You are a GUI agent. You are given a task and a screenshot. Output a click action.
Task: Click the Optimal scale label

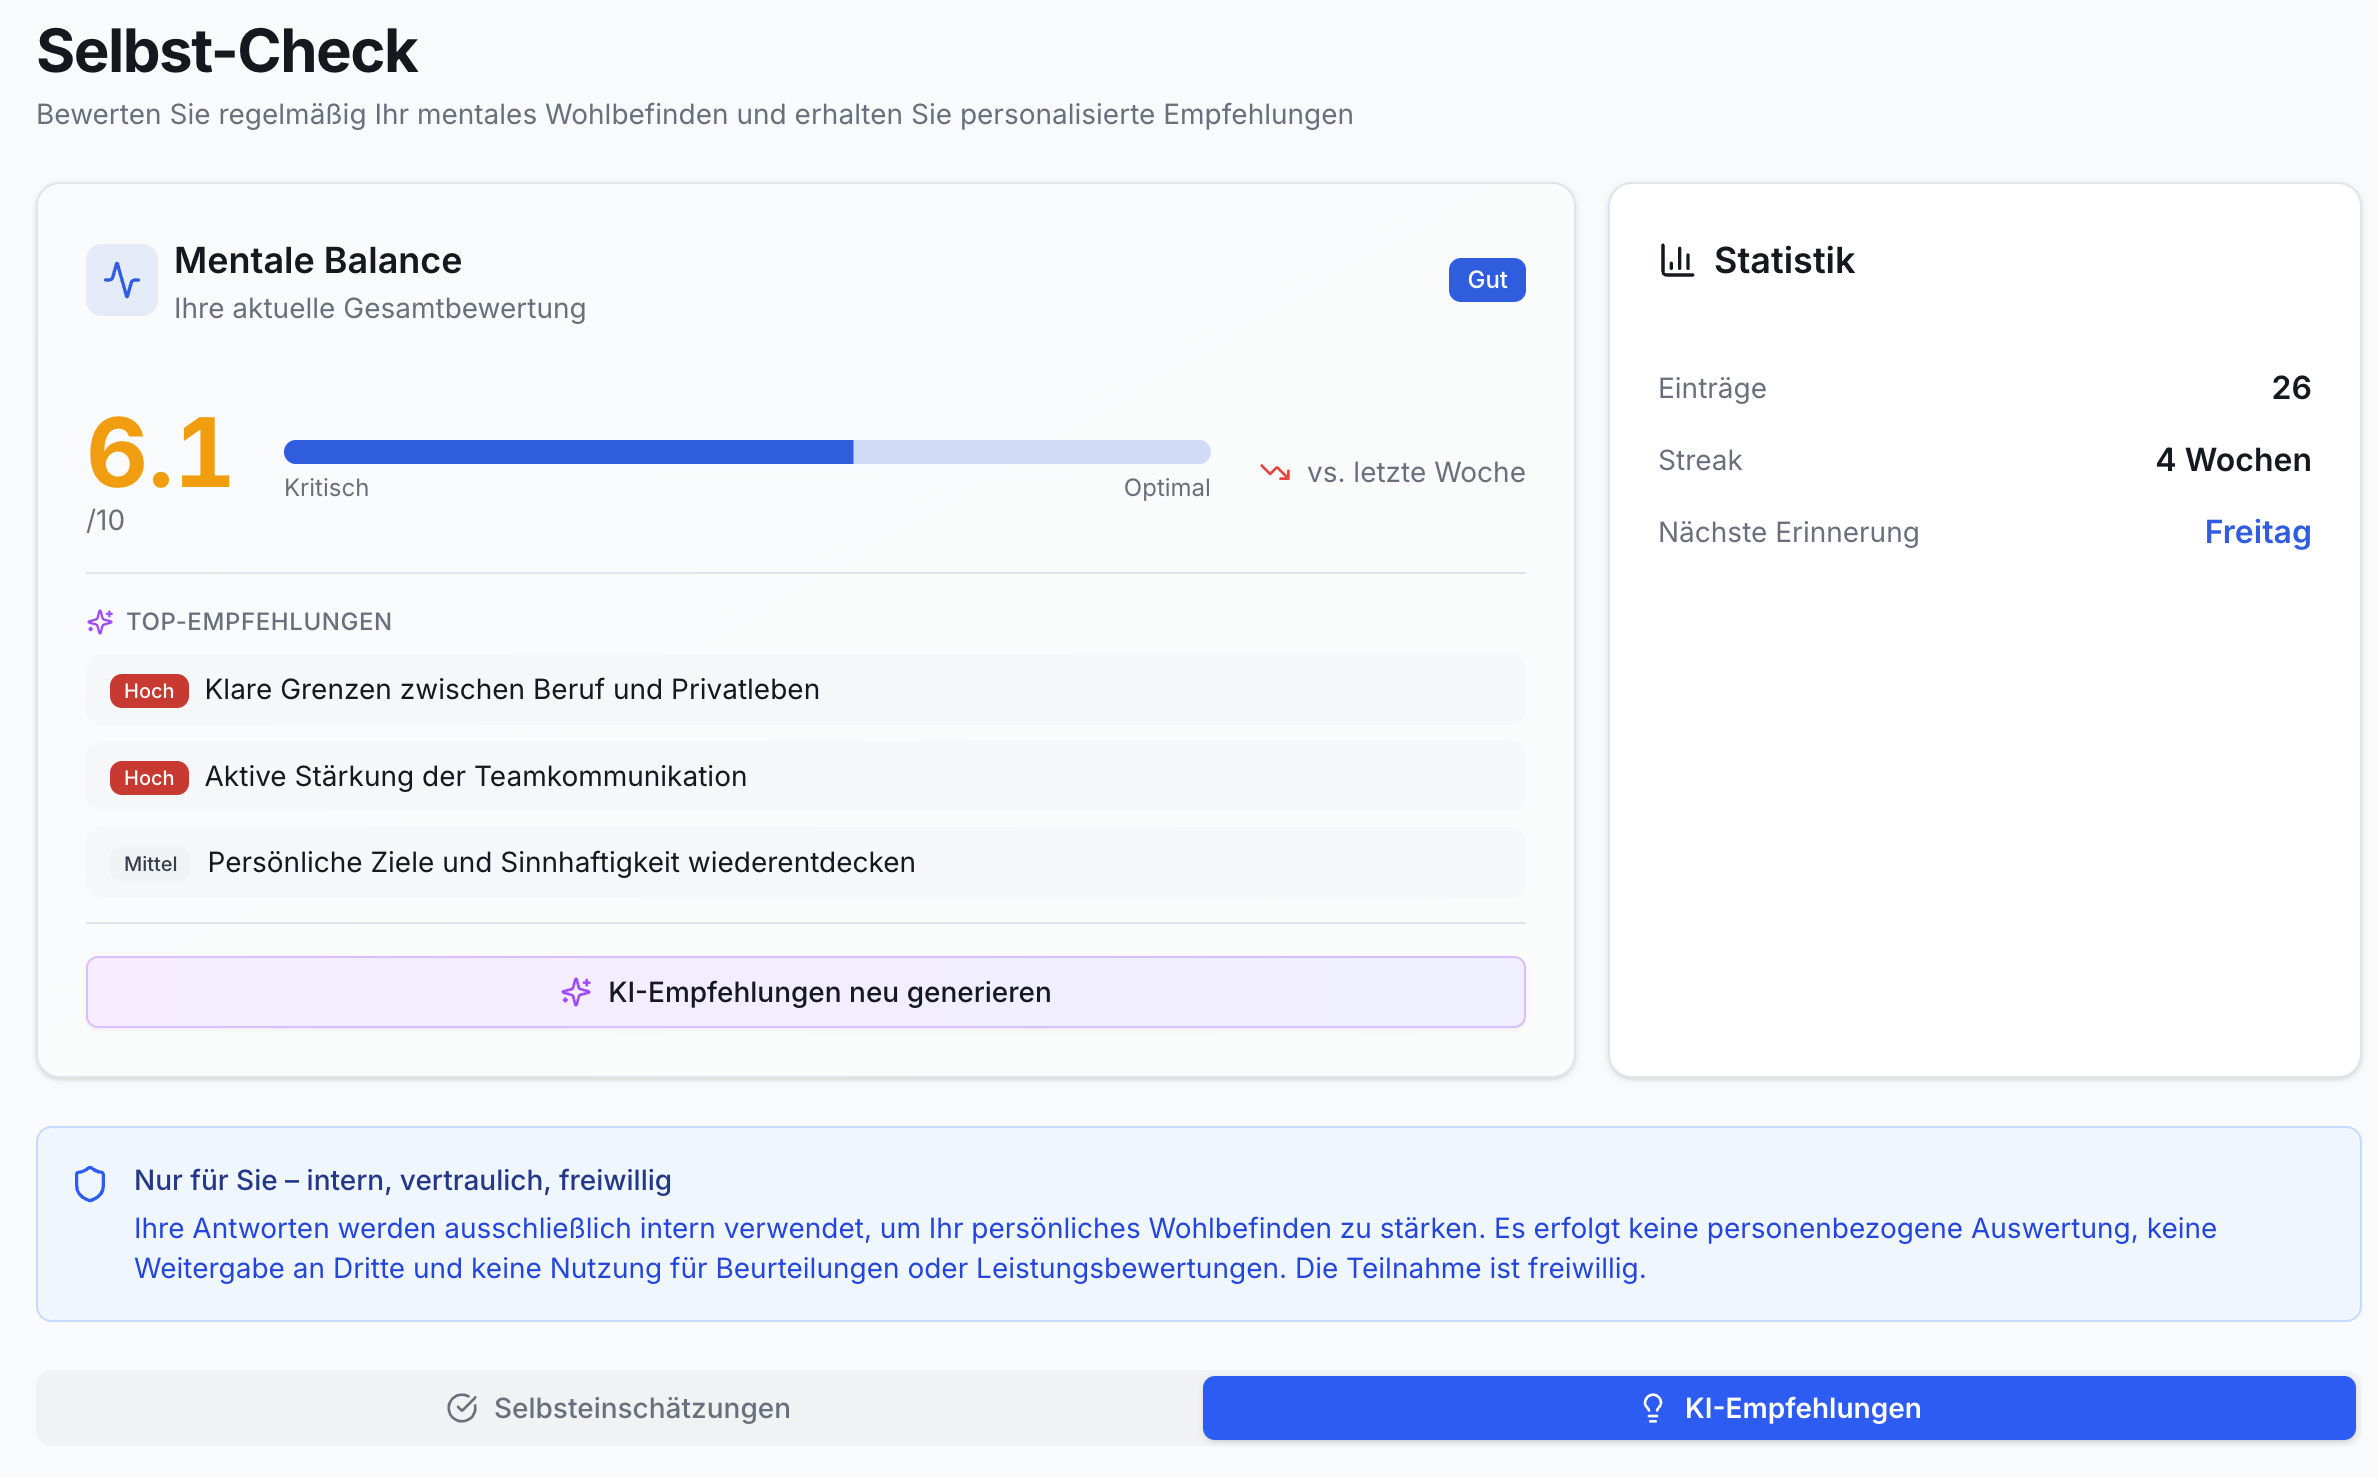tap(1167, 488)
